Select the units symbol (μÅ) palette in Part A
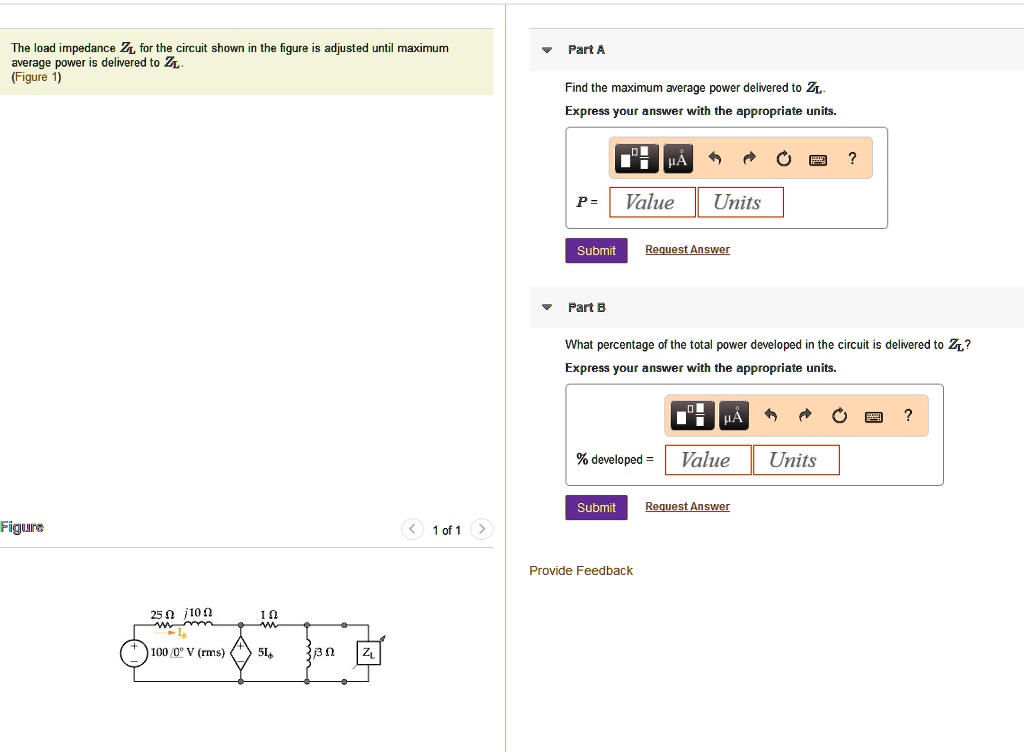Screen dimensions: 1024x752 pyautogui.click(x=677, y=158)
